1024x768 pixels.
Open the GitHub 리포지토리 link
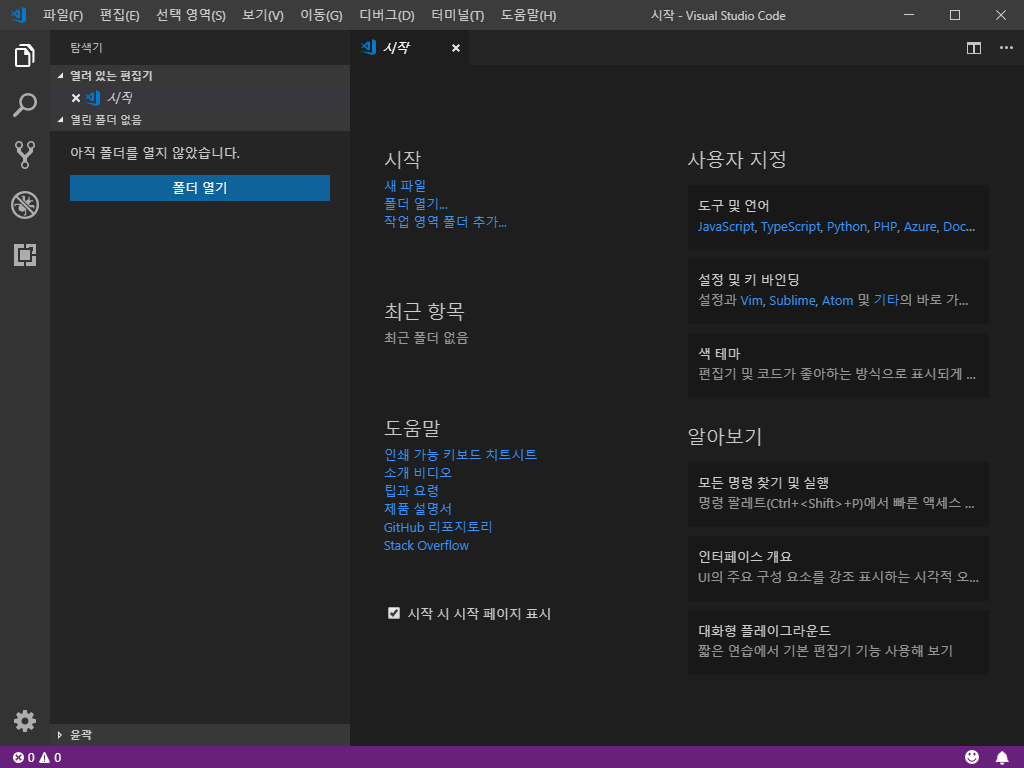[438, 527]
